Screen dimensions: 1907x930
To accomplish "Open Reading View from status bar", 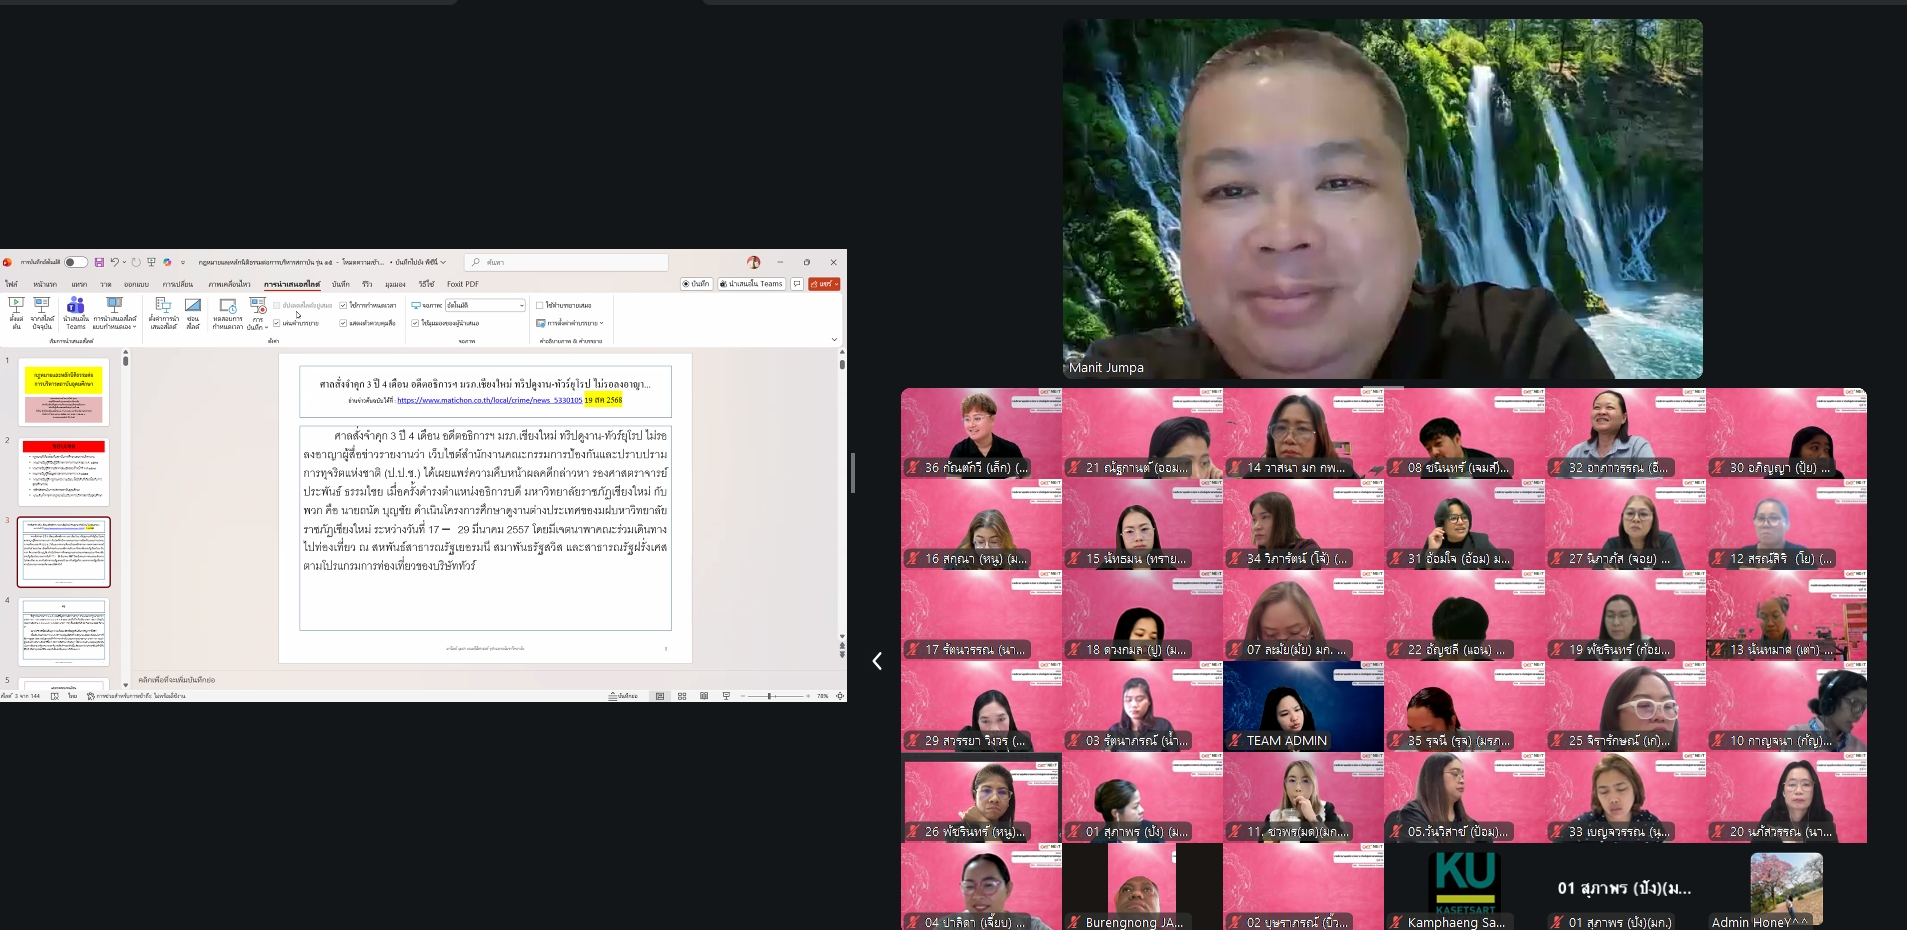I will tap(704, 696).
